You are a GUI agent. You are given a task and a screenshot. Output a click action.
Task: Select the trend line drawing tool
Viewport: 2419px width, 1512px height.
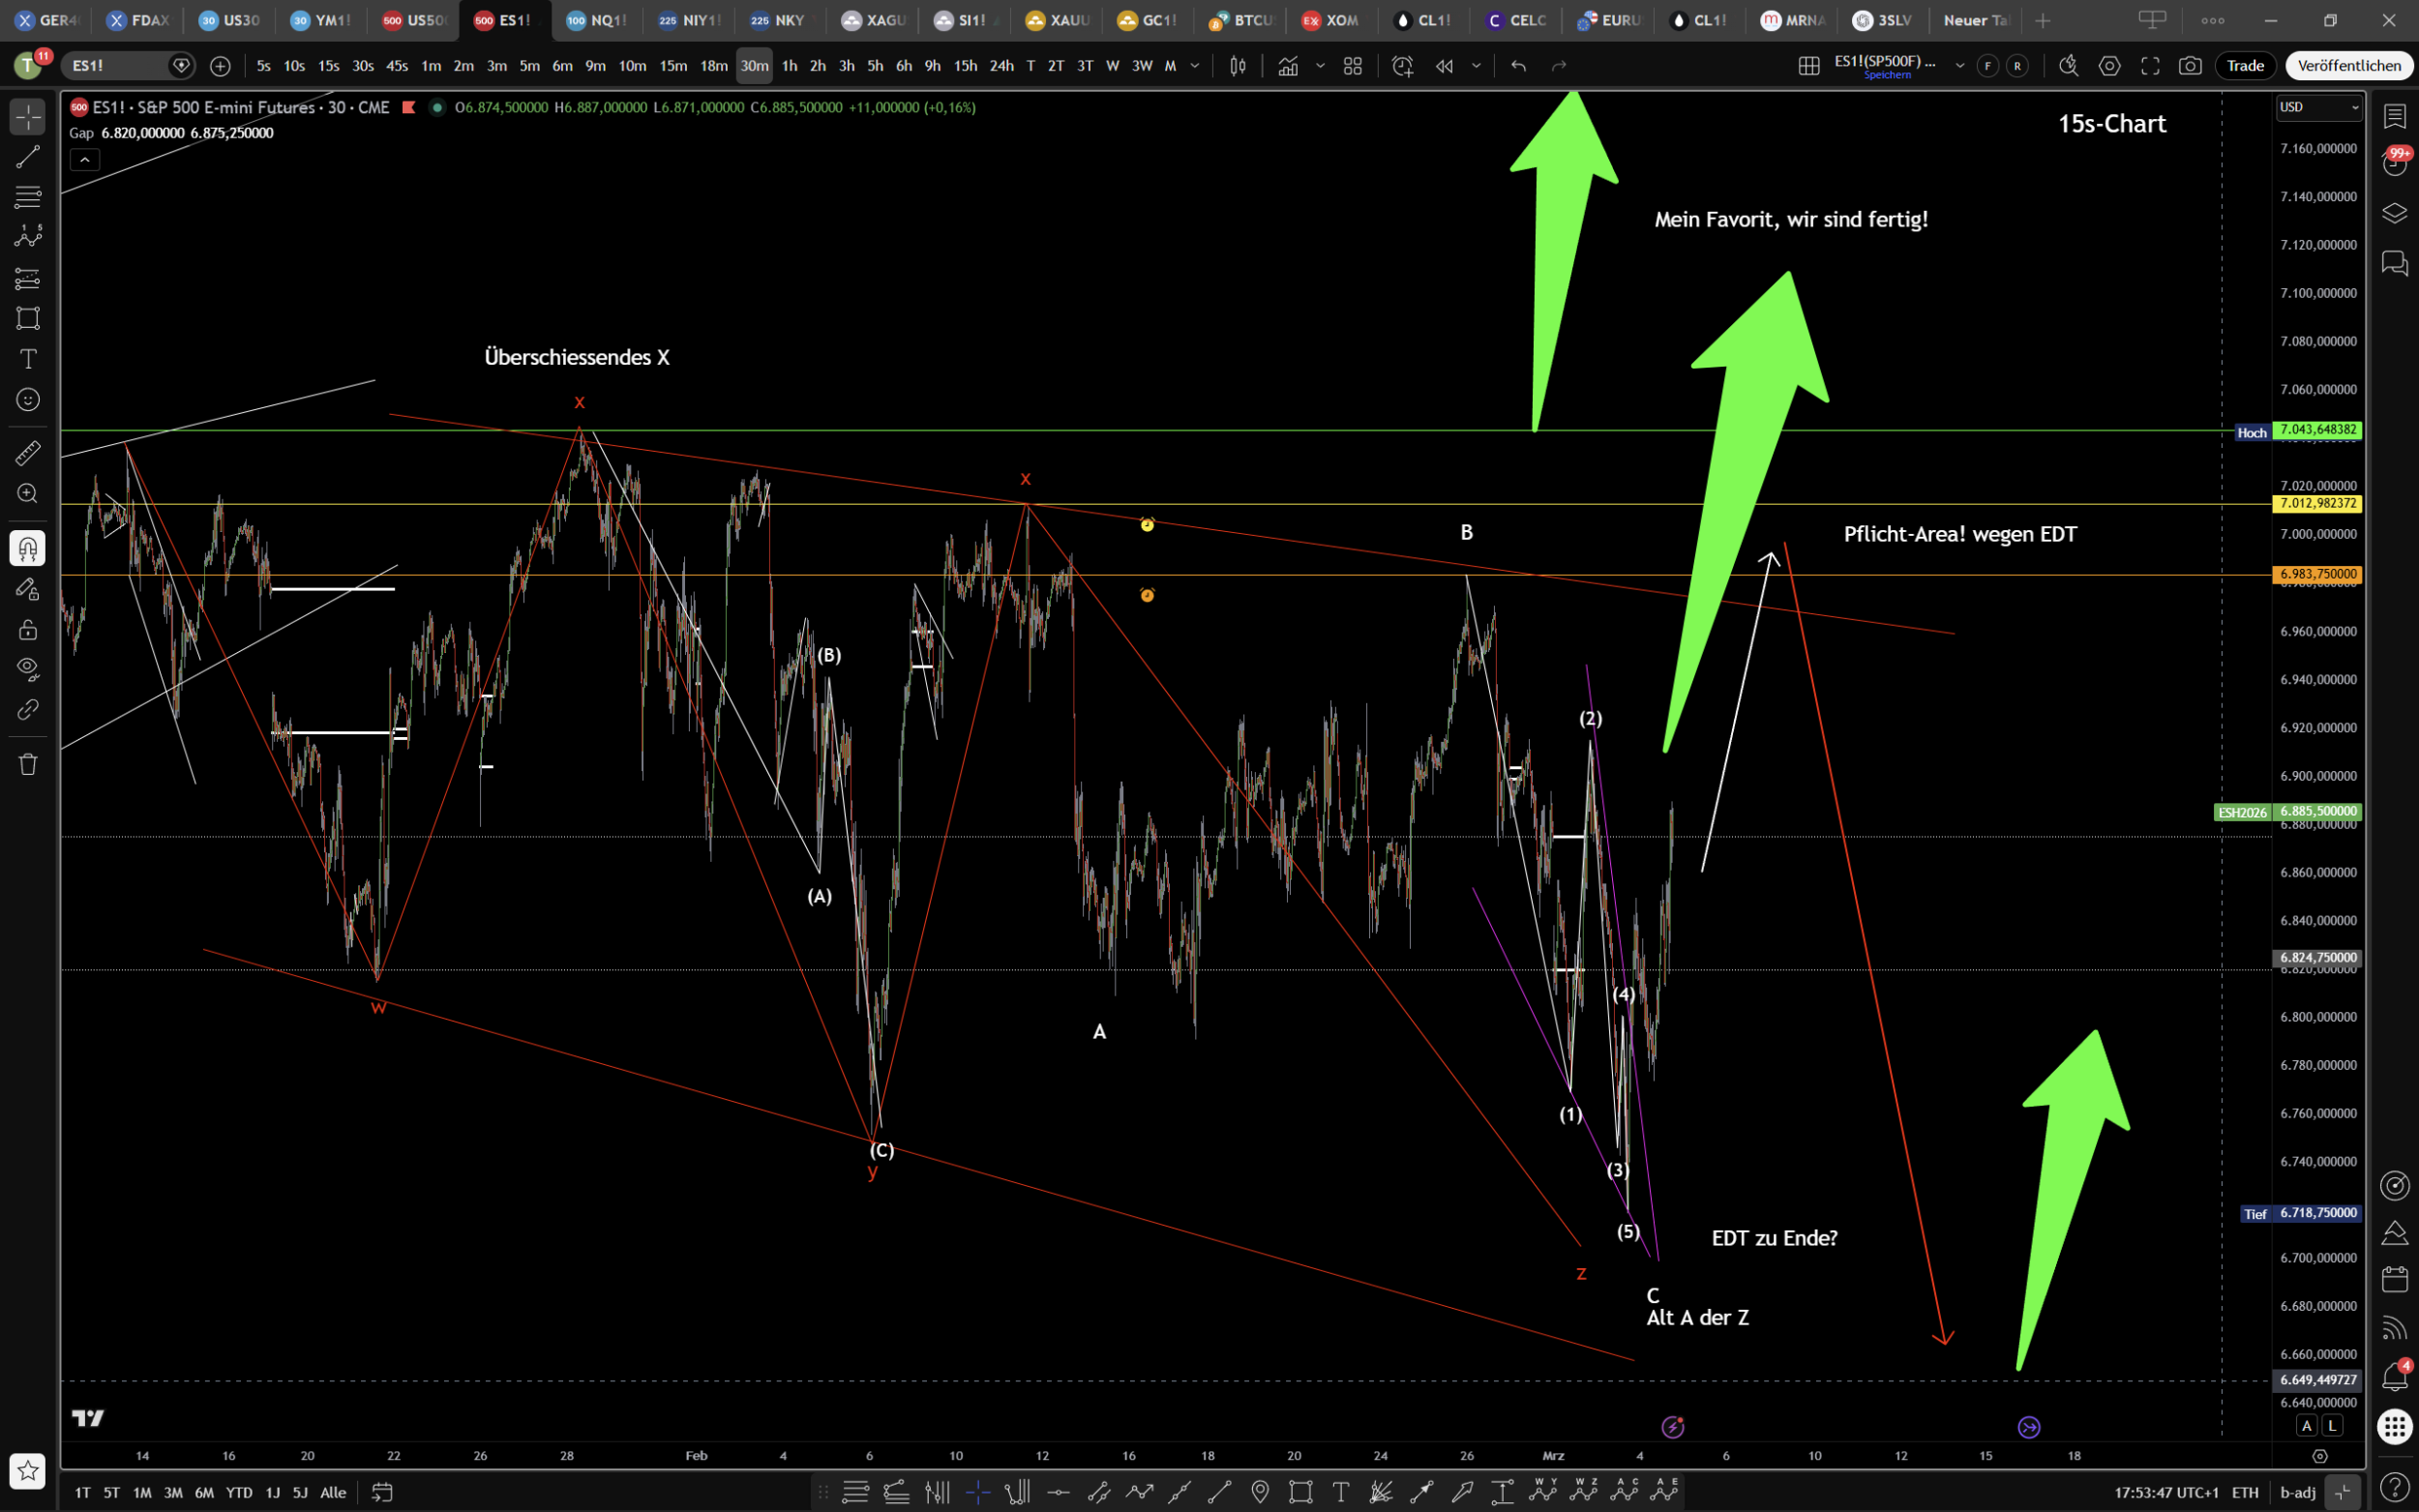[28, 156]
